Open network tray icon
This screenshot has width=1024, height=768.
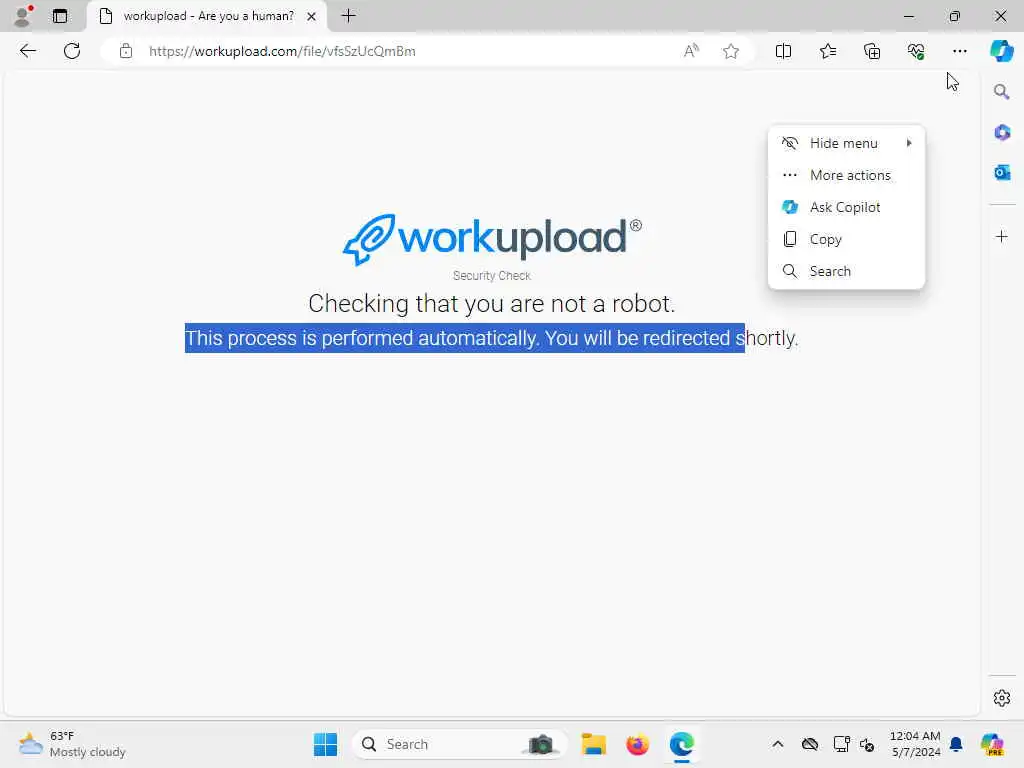pos(841,744)
